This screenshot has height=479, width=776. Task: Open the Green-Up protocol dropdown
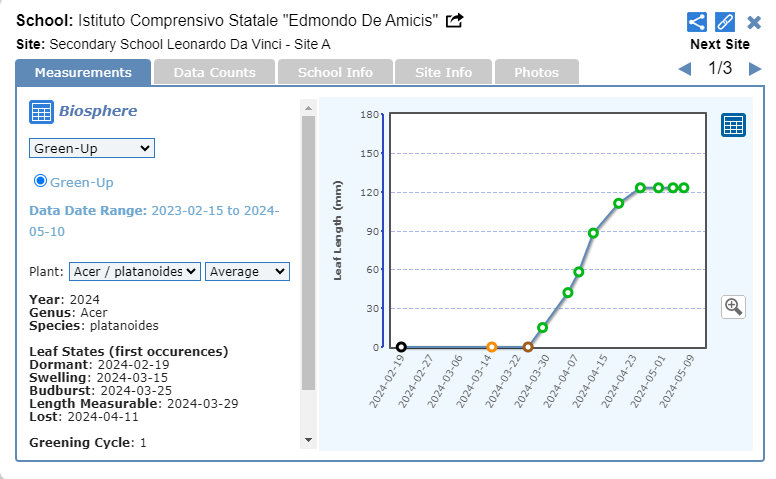91,148
